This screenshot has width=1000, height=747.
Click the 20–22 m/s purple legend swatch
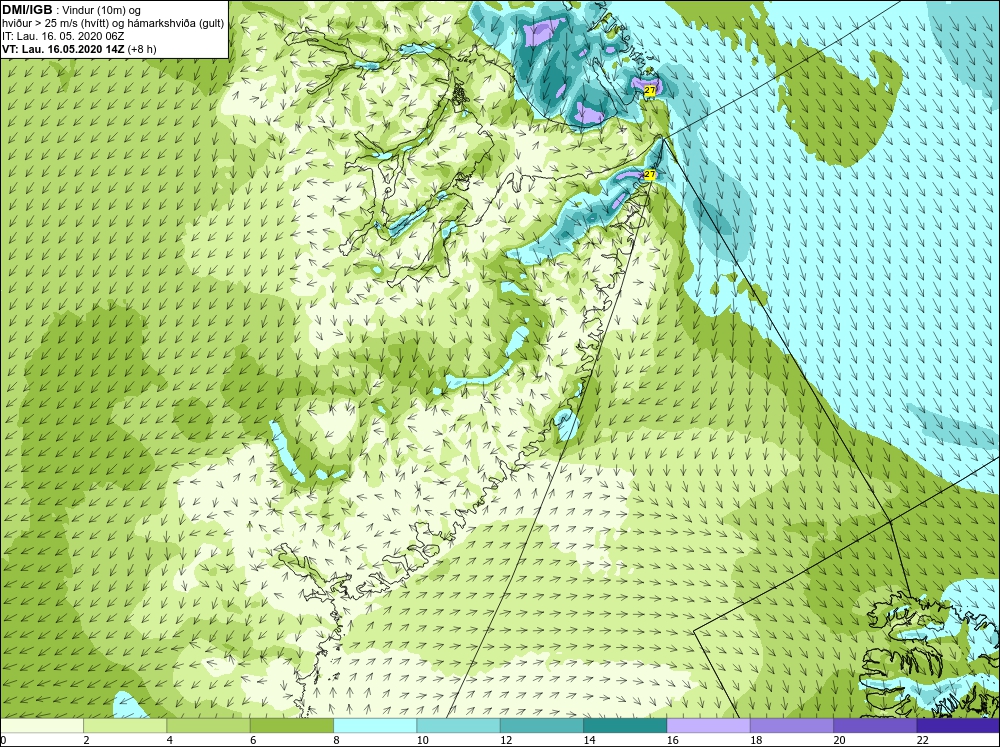click(874, 725)
